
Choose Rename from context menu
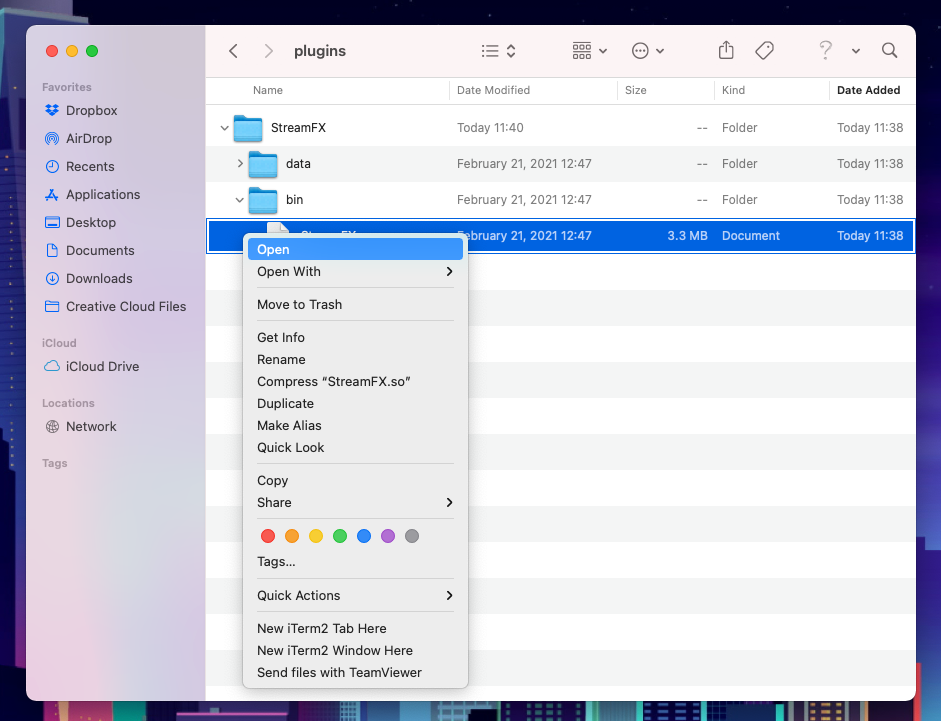(355, 360)
